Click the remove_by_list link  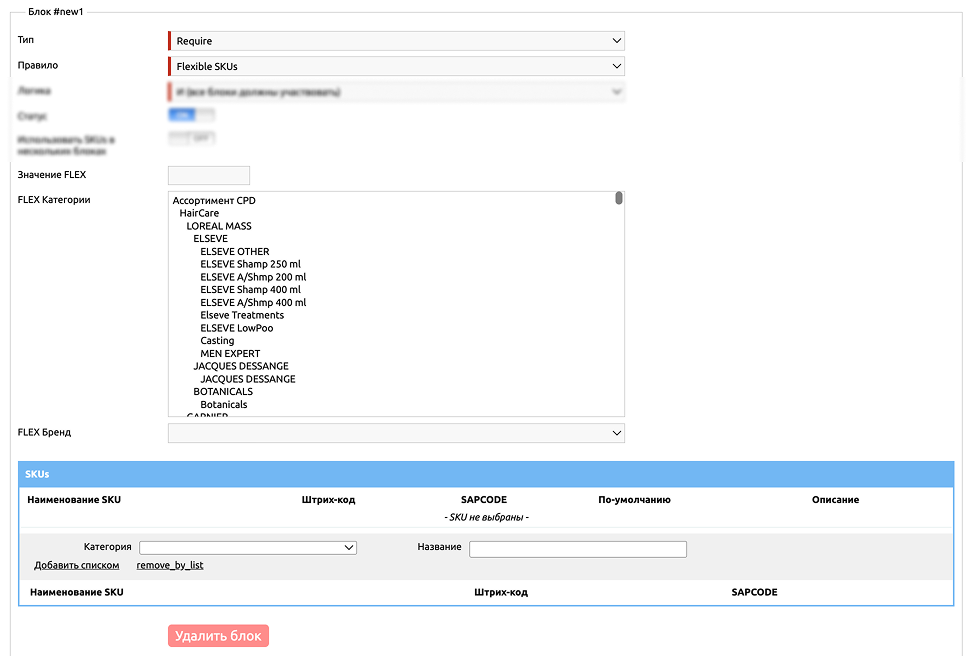click(x=170, y=565)
